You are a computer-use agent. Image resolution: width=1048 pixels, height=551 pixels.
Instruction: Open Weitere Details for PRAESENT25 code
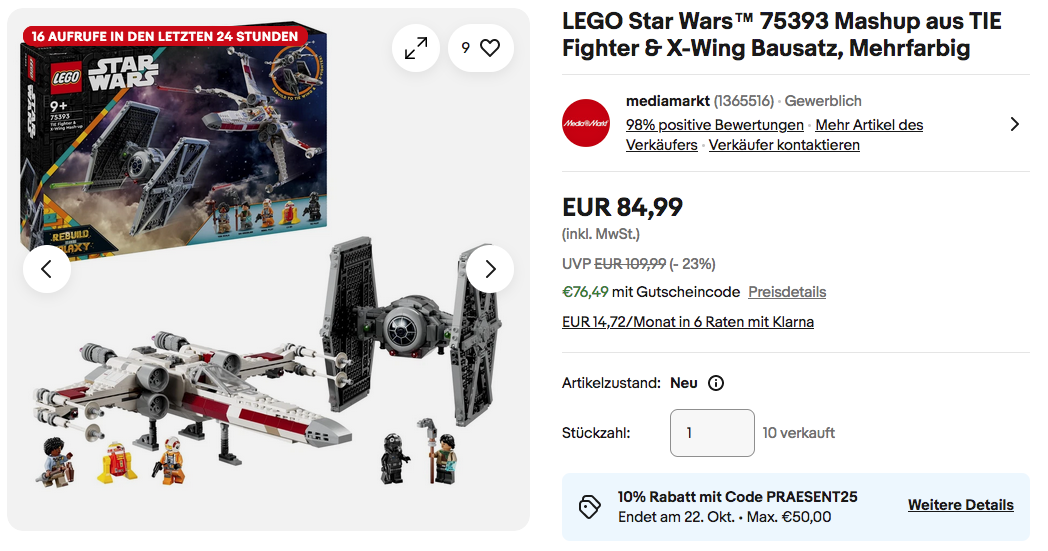click(x=960, y=505)
